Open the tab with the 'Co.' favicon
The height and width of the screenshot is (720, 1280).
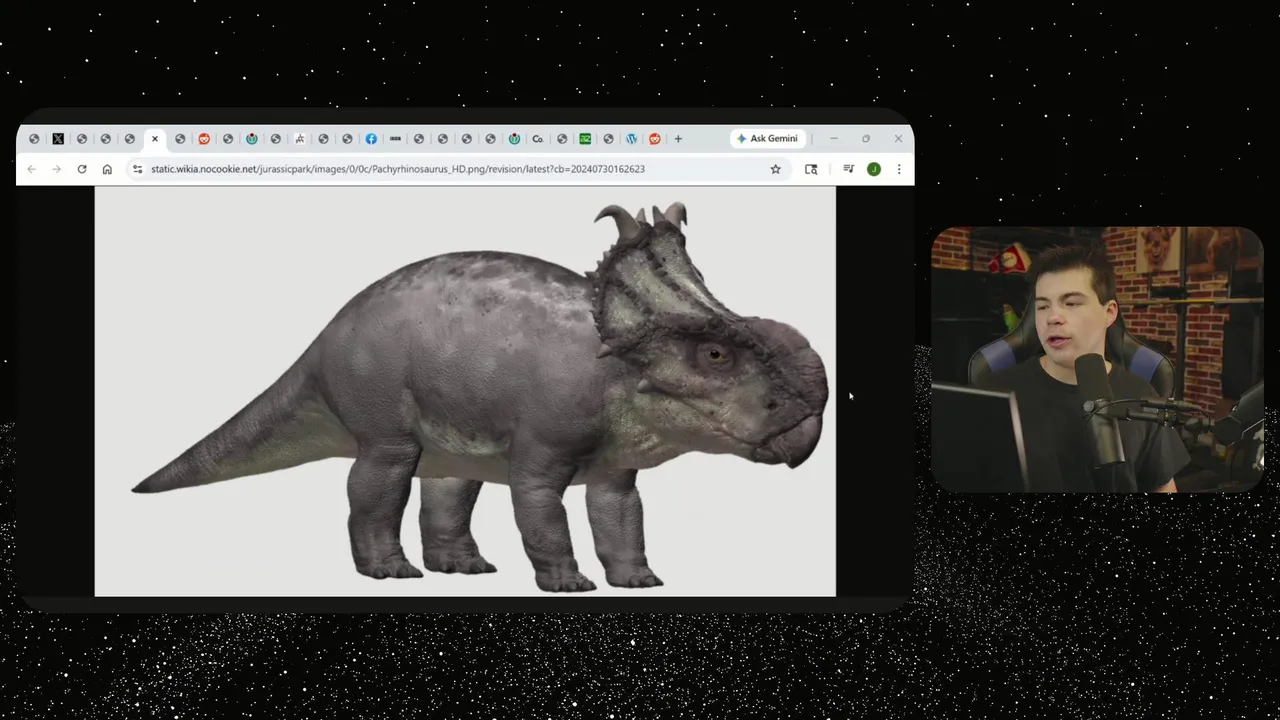point(538,139)
